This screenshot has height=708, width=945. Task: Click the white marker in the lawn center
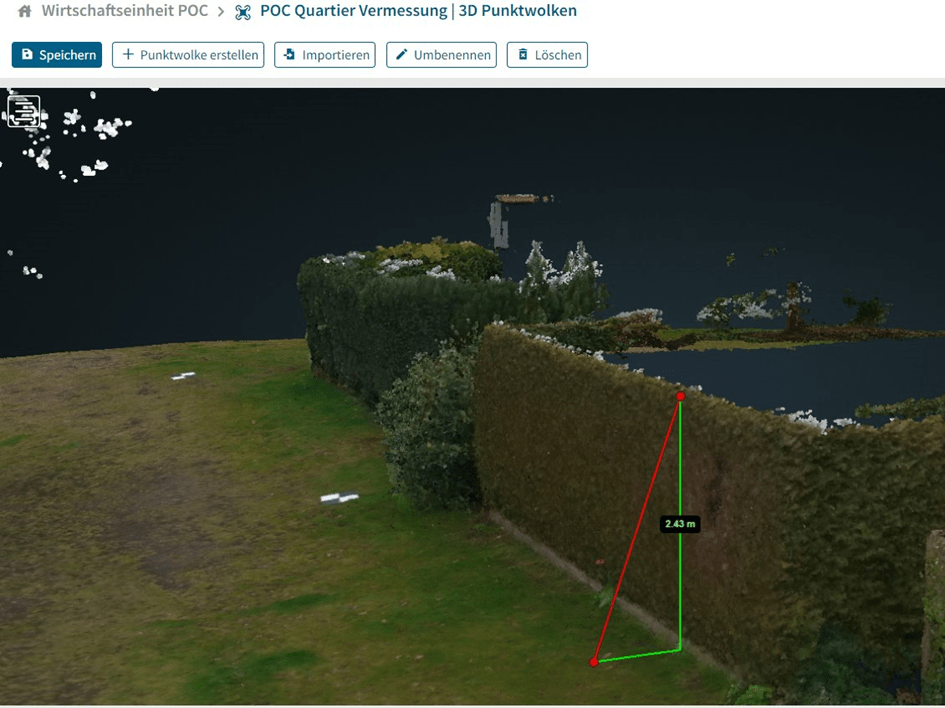(x=339, y=497)
